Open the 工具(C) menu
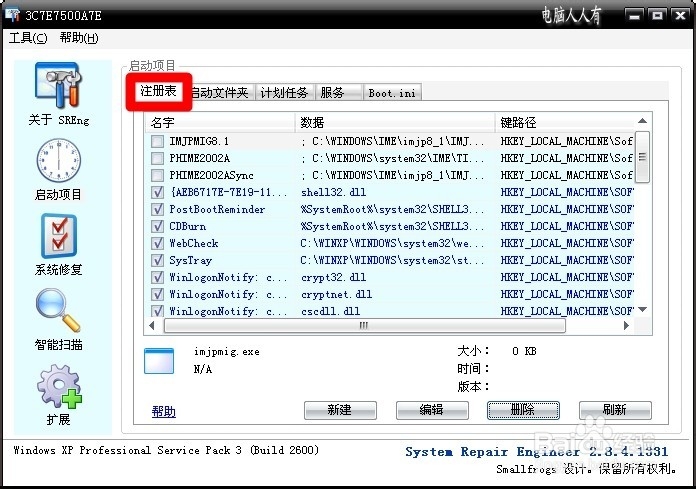 coord(28,38)
